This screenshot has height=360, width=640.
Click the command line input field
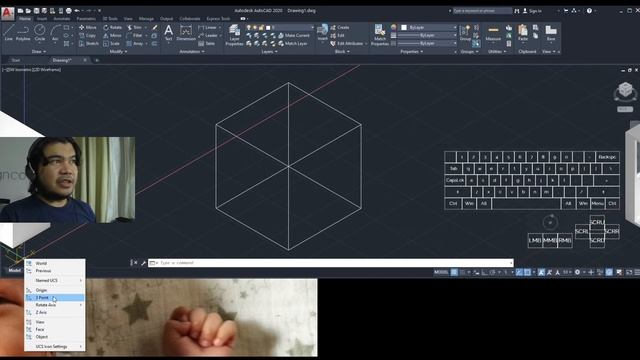330,263
